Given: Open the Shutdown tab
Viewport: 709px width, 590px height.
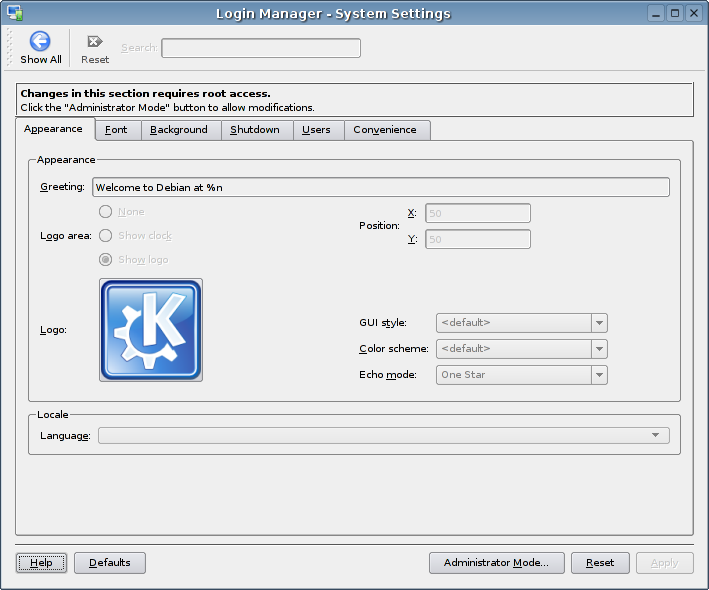Looking at the screenshot, I should pyautogui.click(x=255, y=130).
